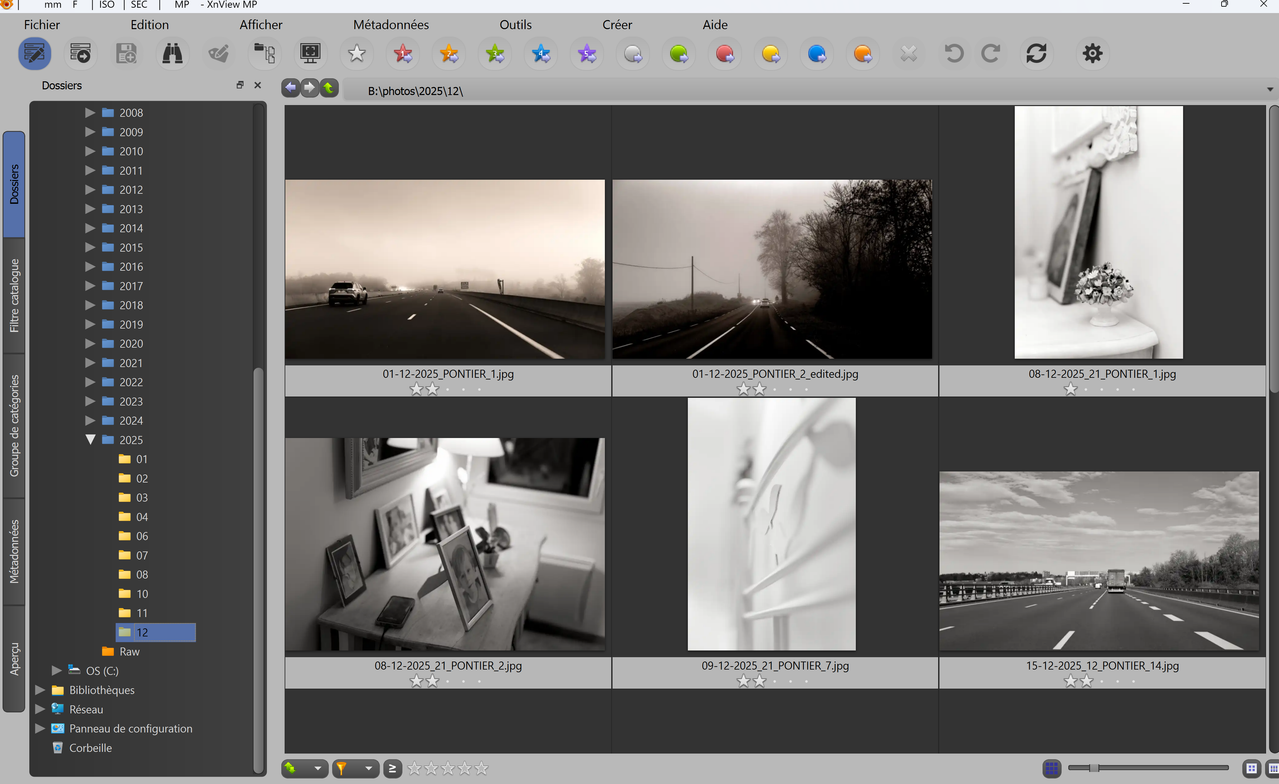
Task: Apply the orange star rating icon
Action: click(449, 53)
